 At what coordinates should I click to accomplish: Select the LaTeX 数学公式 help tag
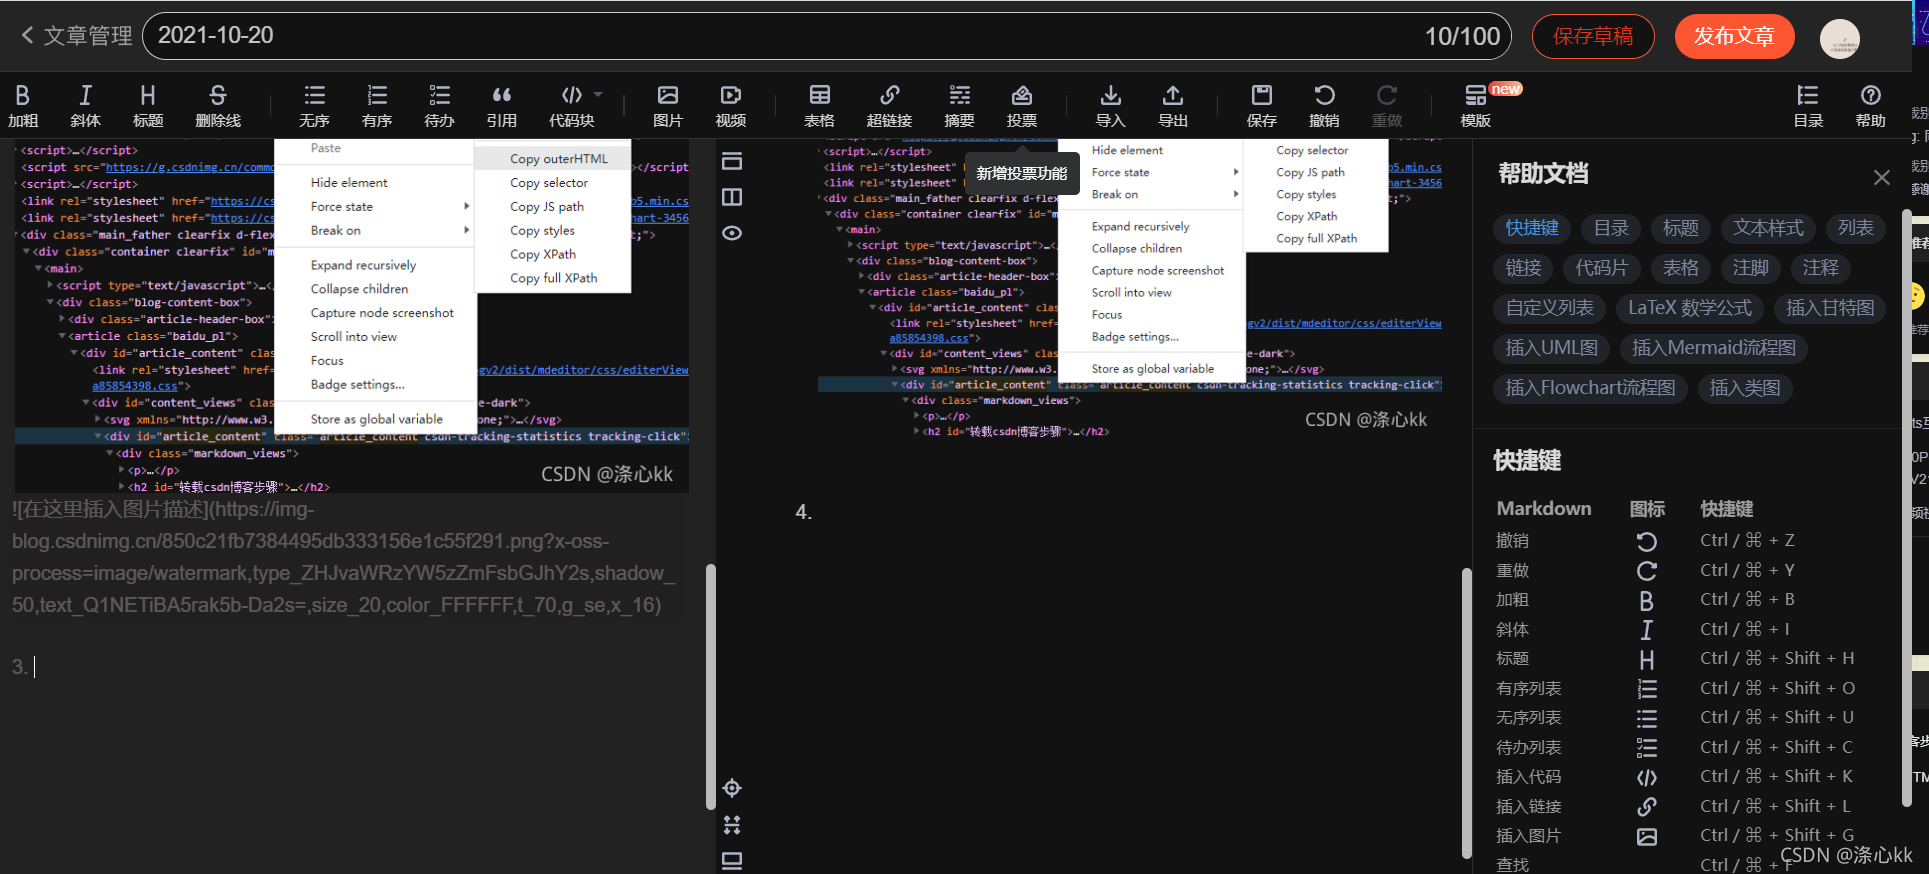(1690, 308)
